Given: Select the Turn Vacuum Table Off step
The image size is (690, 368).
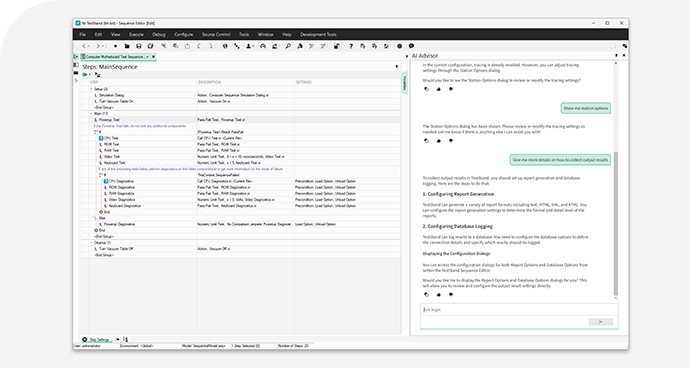Looking at the screenshot, I should 114,249.
